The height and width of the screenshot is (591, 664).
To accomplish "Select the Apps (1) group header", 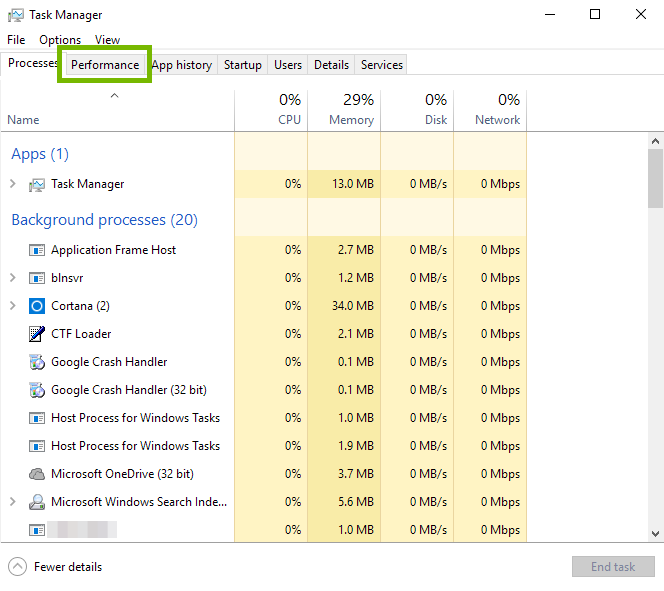I will [40, 154].
